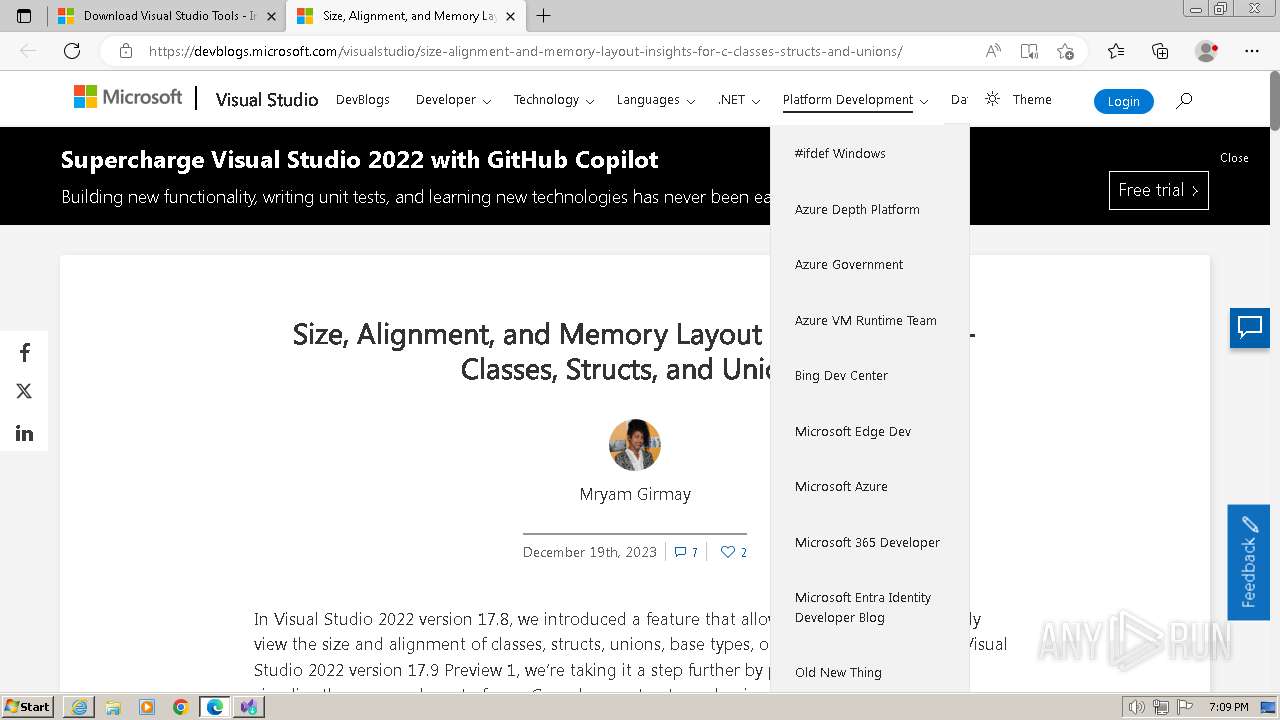Share article on X
Image resolution: width=1280 pixels, height=720 pixels.
[24, 391]
